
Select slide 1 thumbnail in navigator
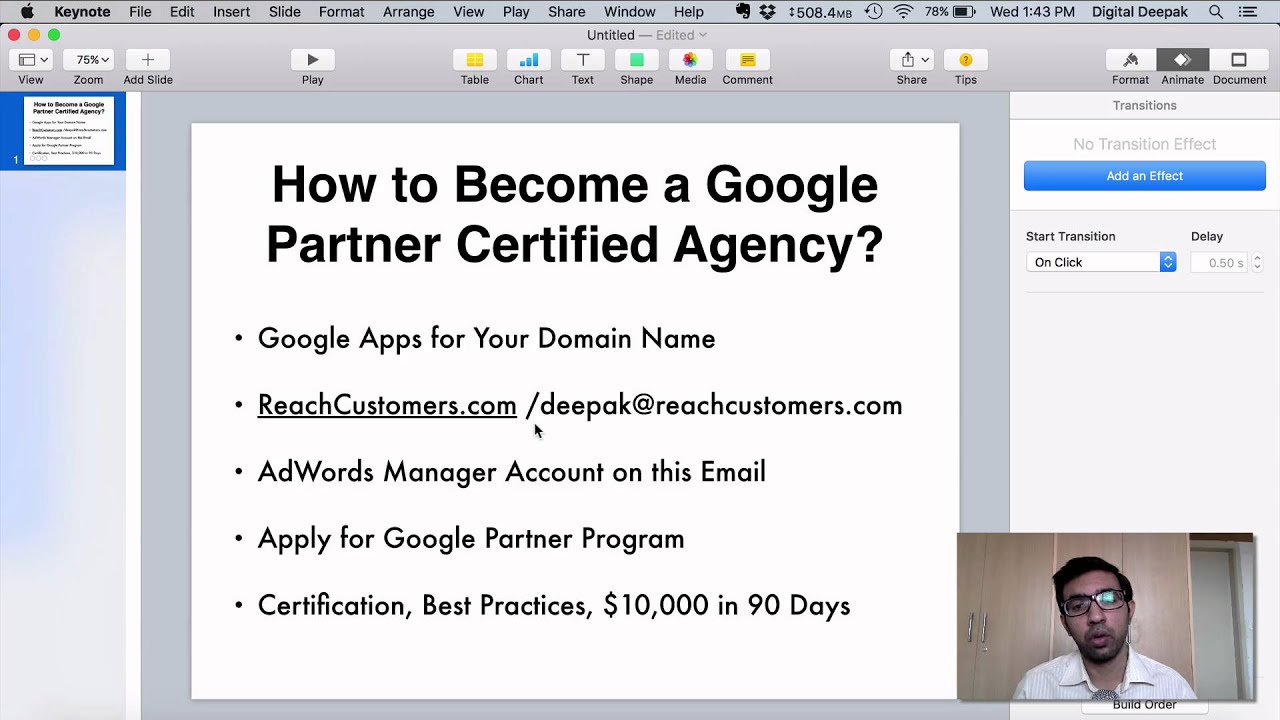(69, 131)
